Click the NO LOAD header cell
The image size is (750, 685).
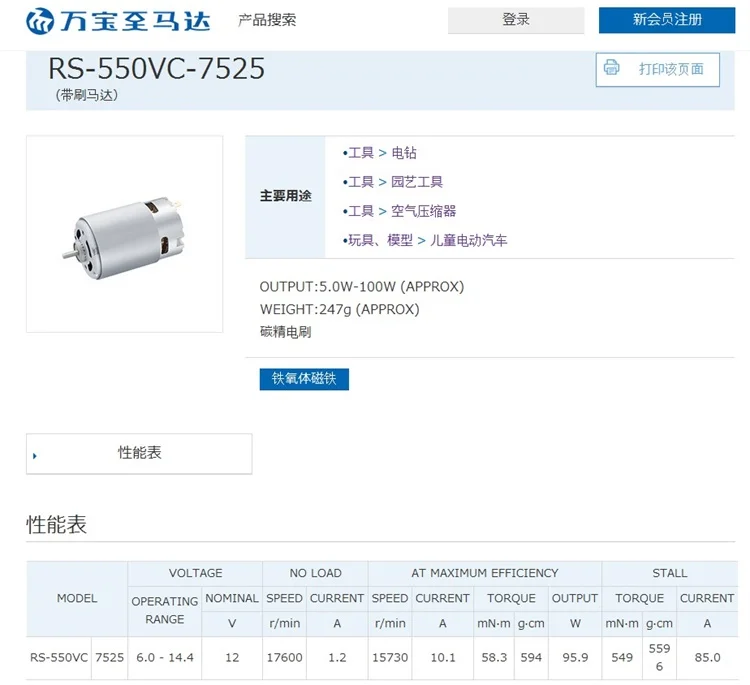(x=315, y=573)
